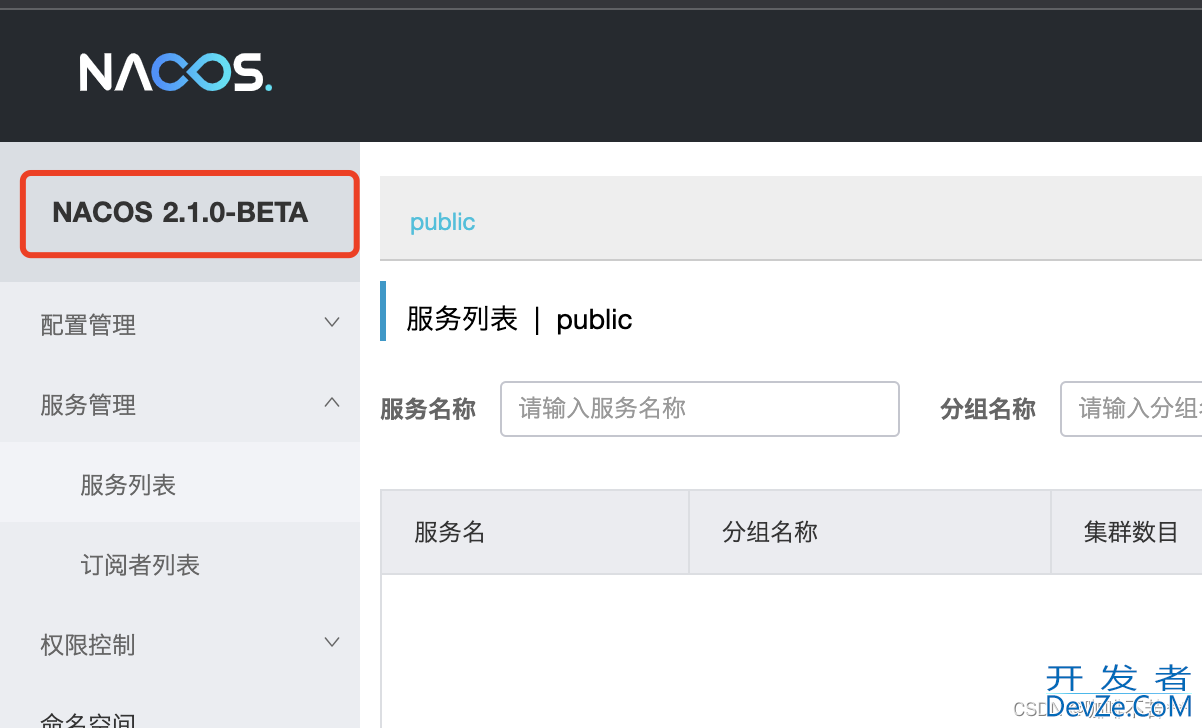The height and width of the screenshot is (728, 1202).
Task: Click the 集群数目 column header
Action: (x=1127, y=532)
